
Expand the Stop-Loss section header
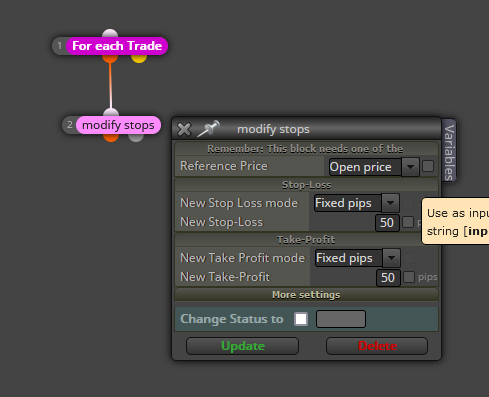(x=306, y=185)
